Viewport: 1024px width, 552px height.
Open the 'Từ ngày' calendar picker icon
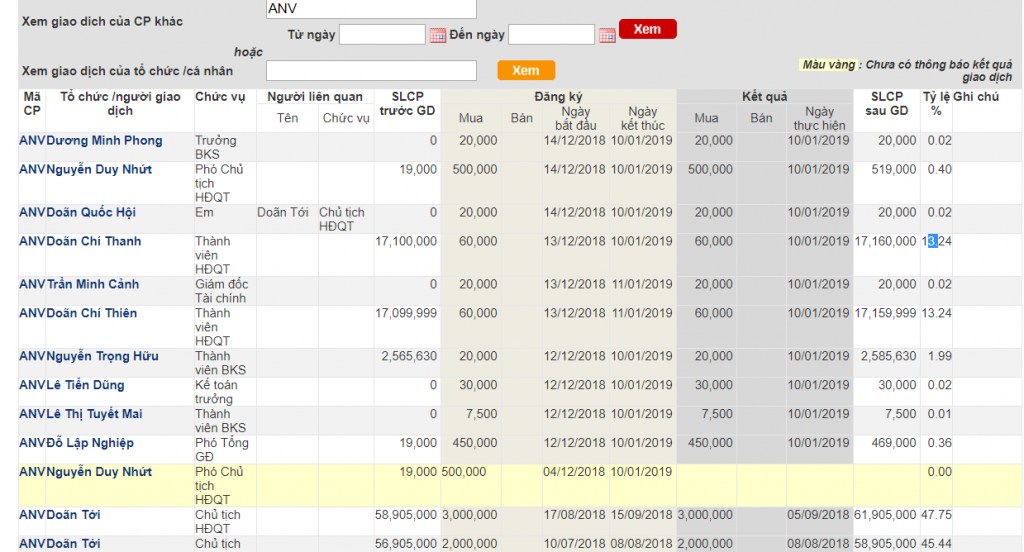[x=437, y=36]
